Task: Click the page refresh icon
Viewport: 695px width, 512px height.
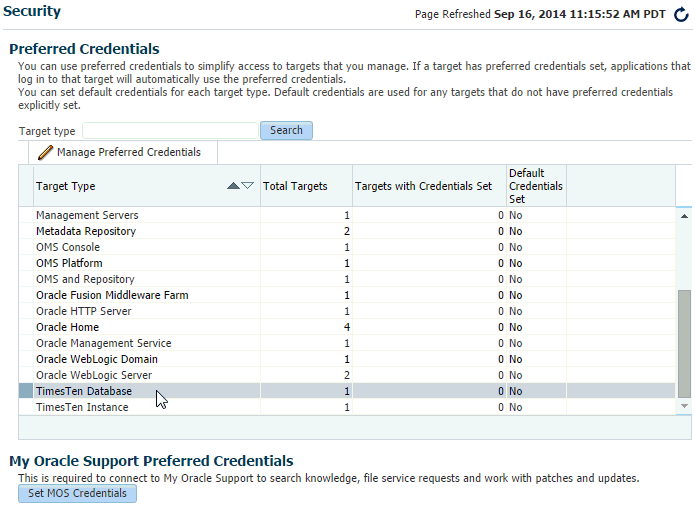Action: 681,15
